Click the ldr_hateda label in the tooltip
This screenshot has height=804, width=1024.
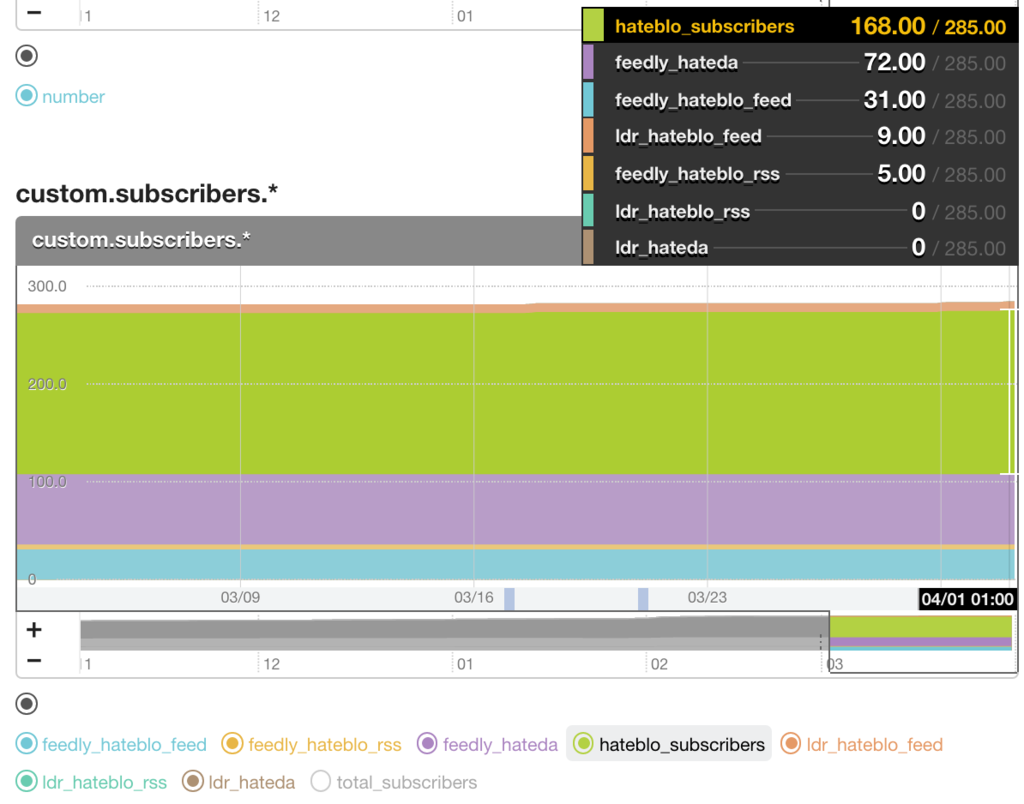pos(662,248)
